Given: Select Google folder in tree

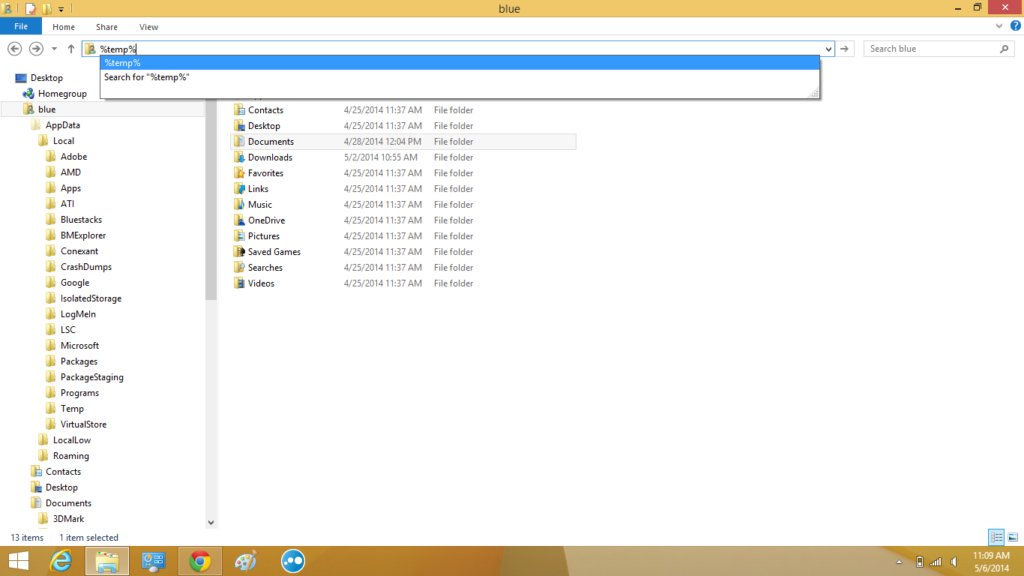Looking at the screenshot, I should point(75,283).
